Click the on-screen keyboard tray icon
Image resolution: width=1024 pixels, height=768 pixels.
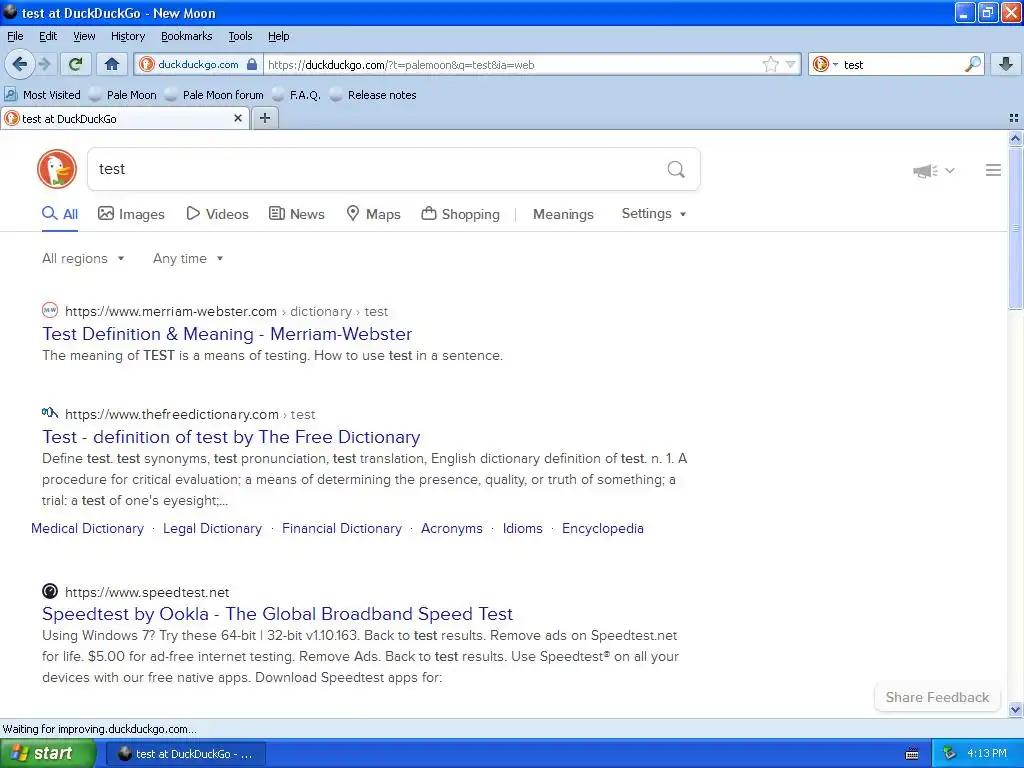[x=912, y=754]
